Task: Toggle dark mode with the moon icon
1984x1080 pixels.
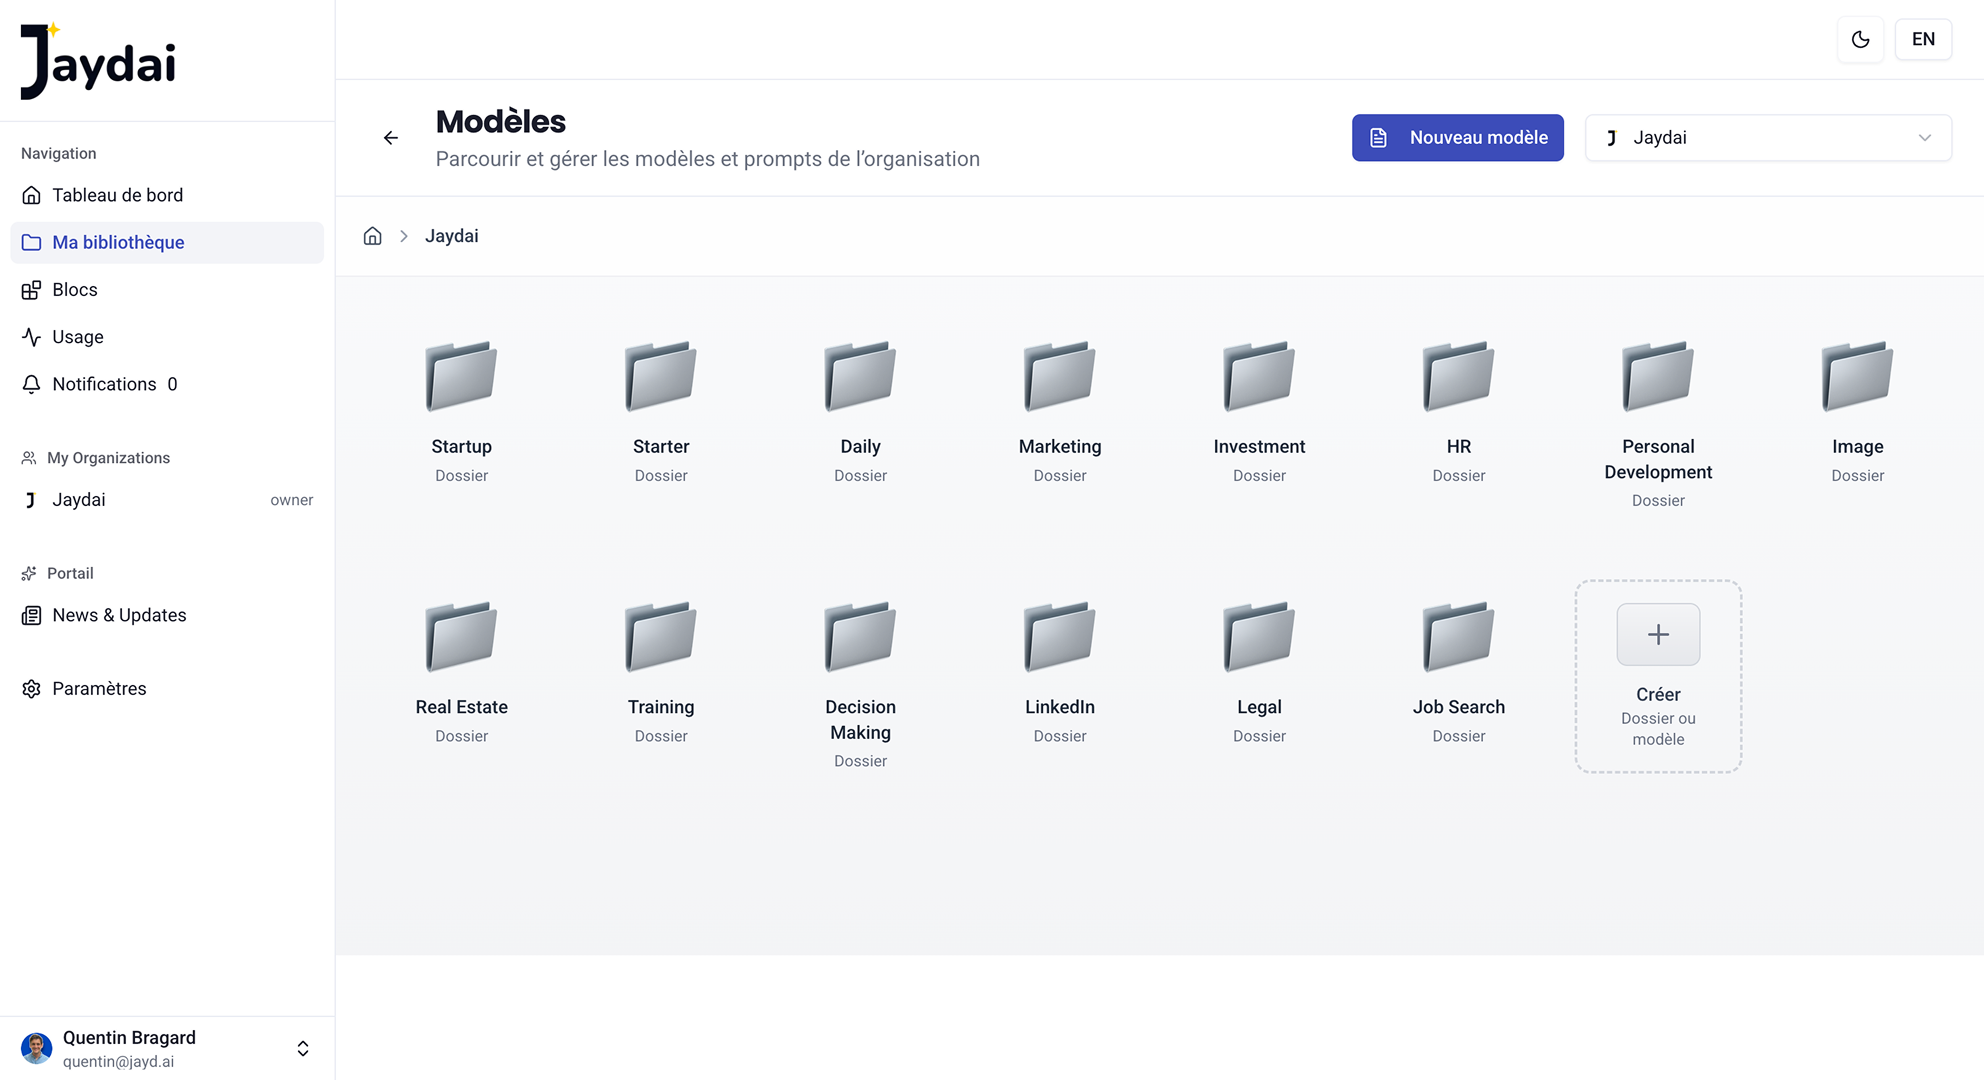Action: pyautogui.click(x=1860, y=39)
